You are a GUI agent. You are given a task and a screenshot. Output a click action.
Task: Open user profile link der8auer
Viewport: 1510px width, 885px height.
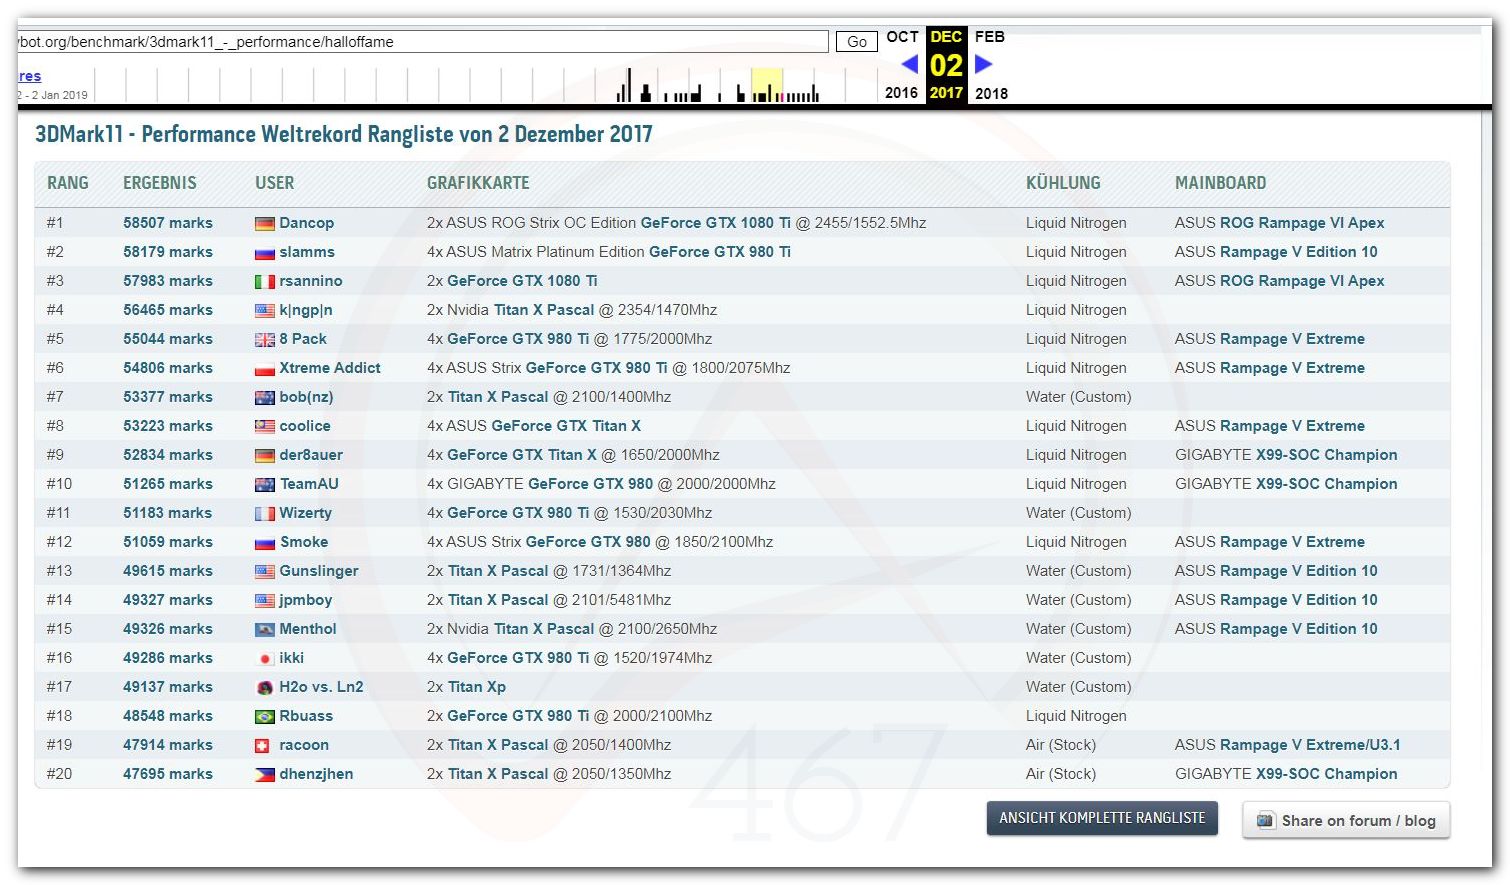point(311,455)
